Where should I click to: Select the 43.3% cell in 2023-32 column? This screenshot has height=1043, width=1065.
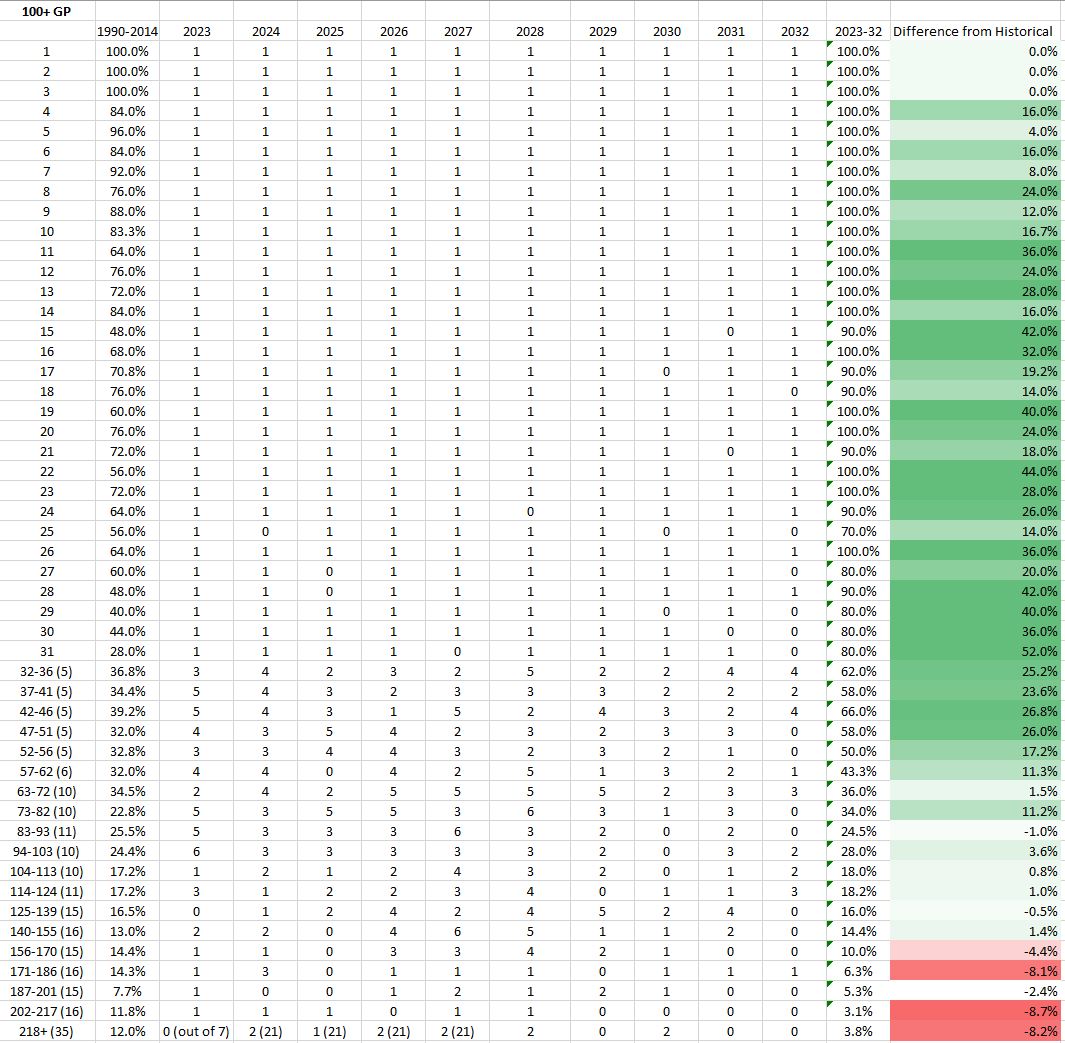click(x=858, y=771)
